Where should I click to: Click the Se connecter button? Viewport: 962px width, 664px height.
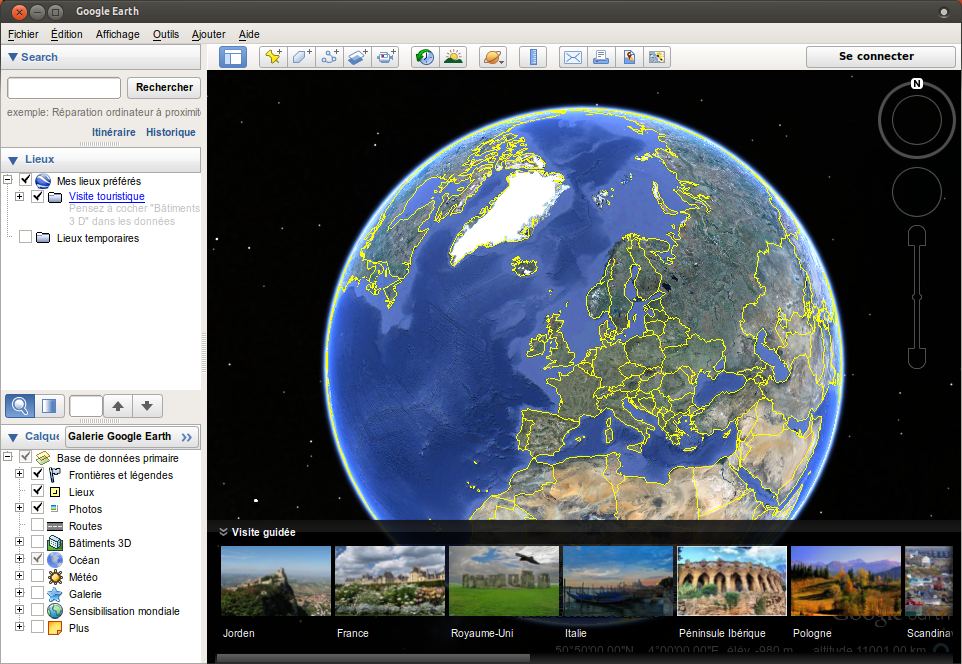(x=876, y=57)
